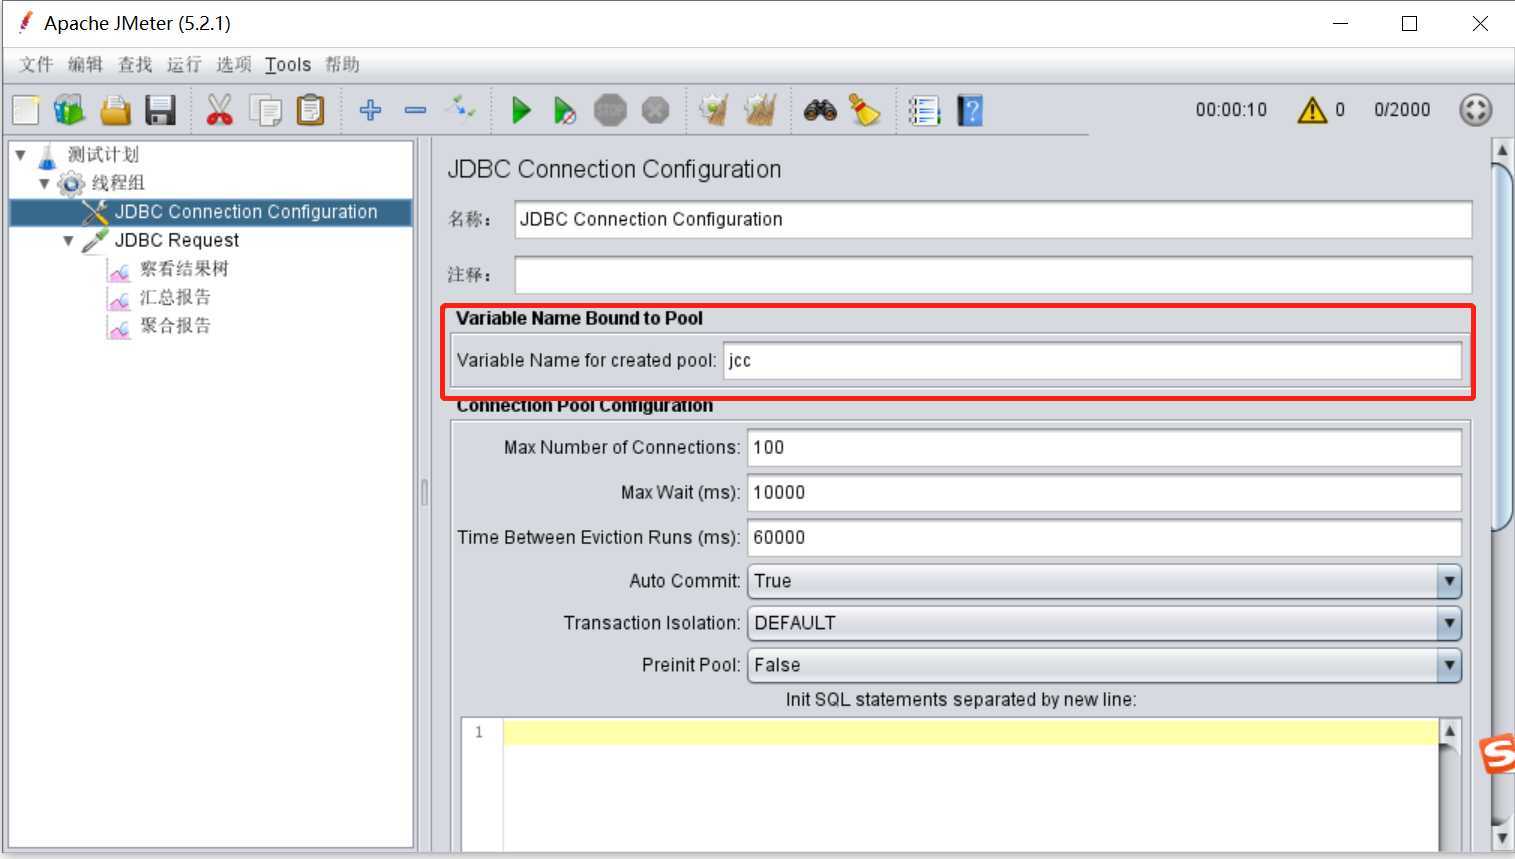1515x859 pixels.
Task: Click the minus Collapse All icon
Action: (x=415, y=110)
